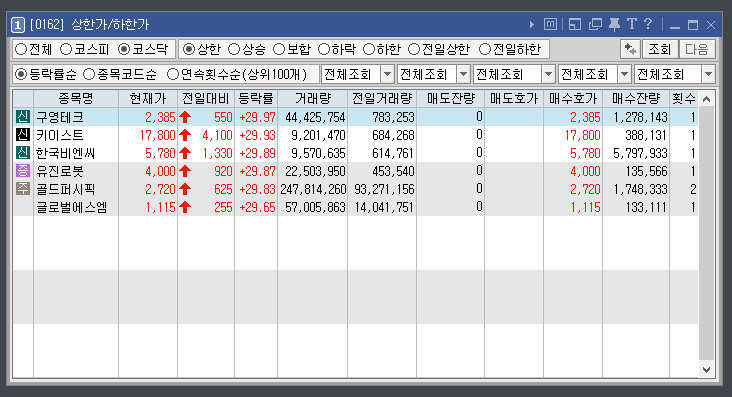Open the second 전체조회 dropdown
Screen dimensions: 732x397
pos(464,74)
